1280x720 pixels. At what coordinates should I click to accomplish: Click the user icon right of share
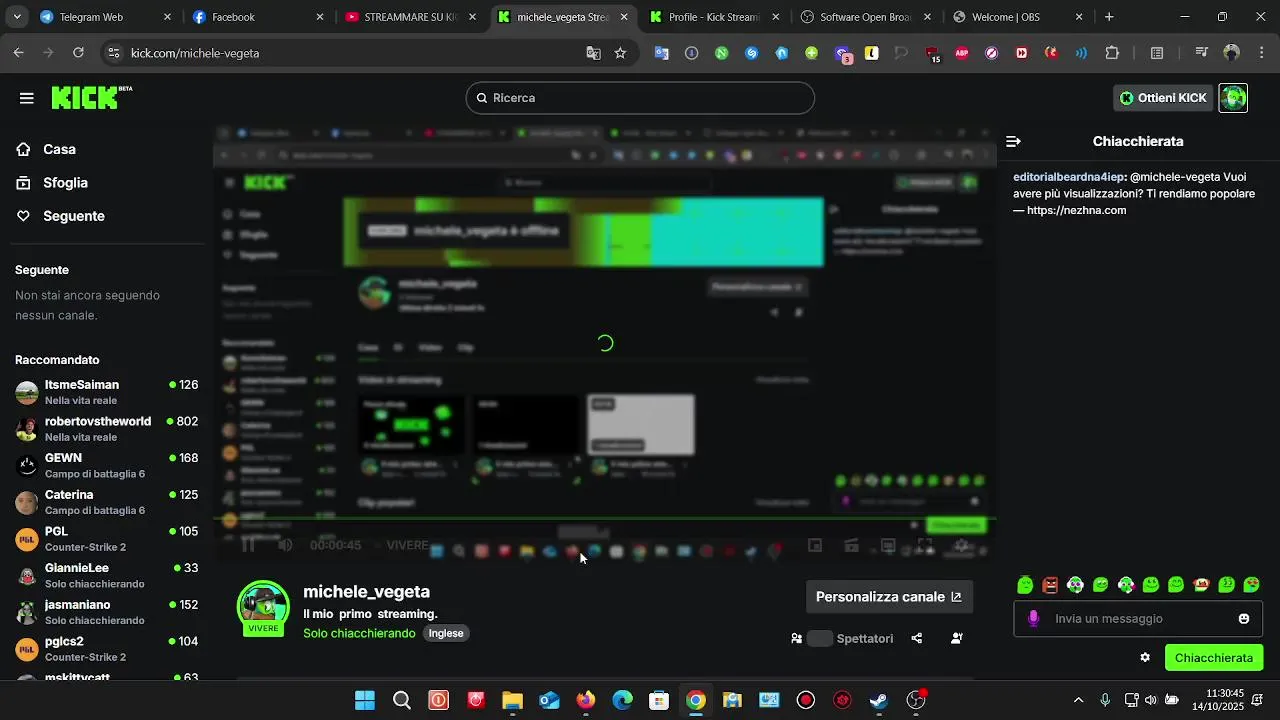[957, 638]
